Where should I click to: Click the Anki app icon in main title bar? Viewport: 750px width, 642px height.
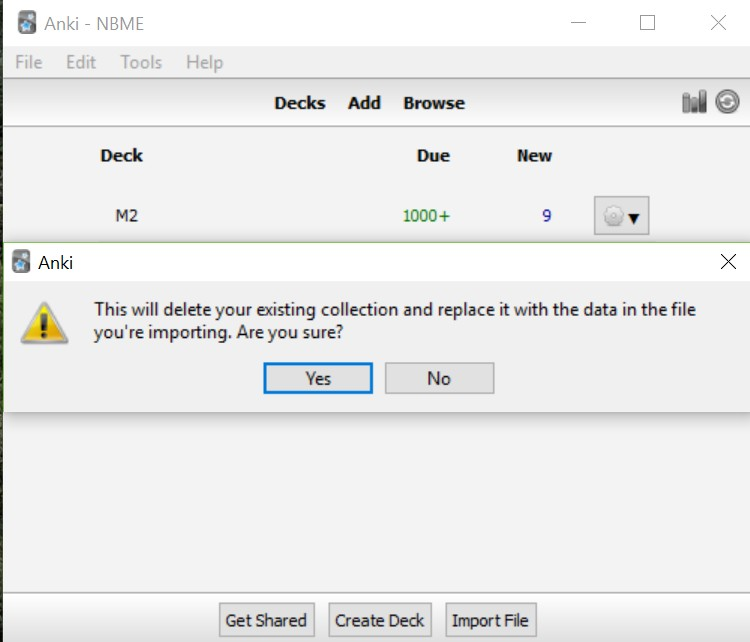(27, 22)
